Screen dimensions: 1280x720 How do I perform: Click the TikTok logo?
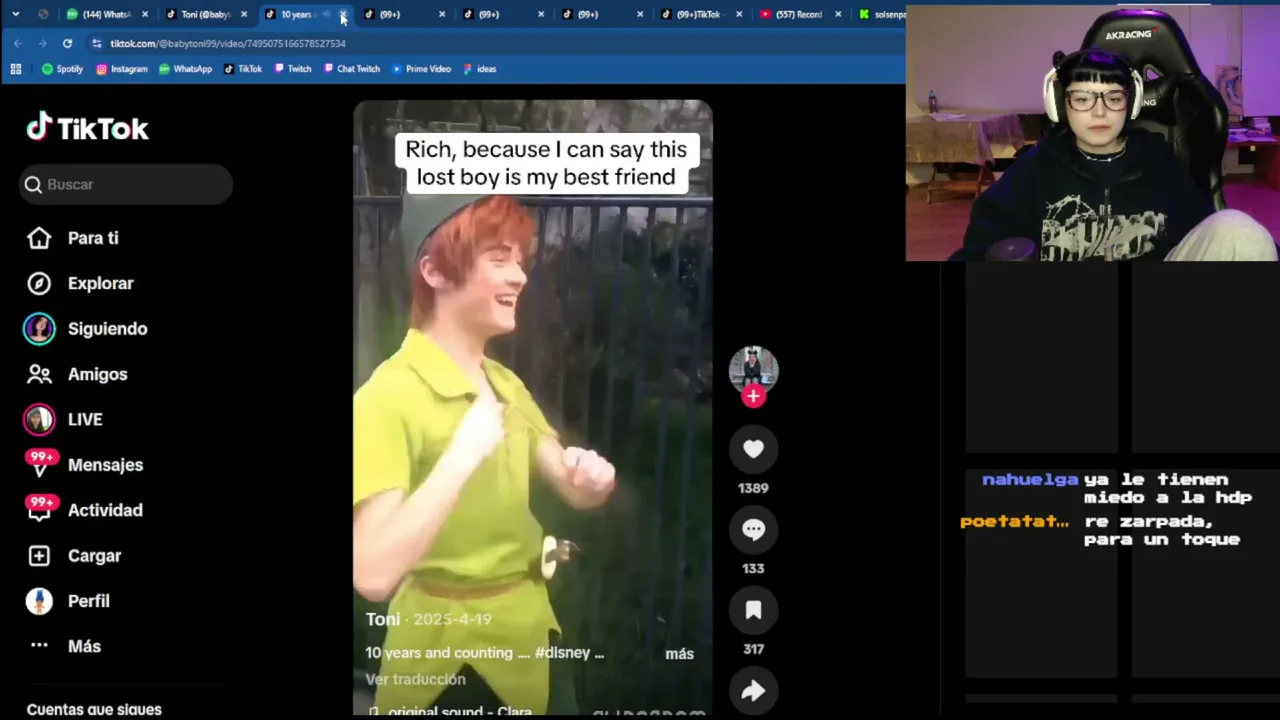87,128
